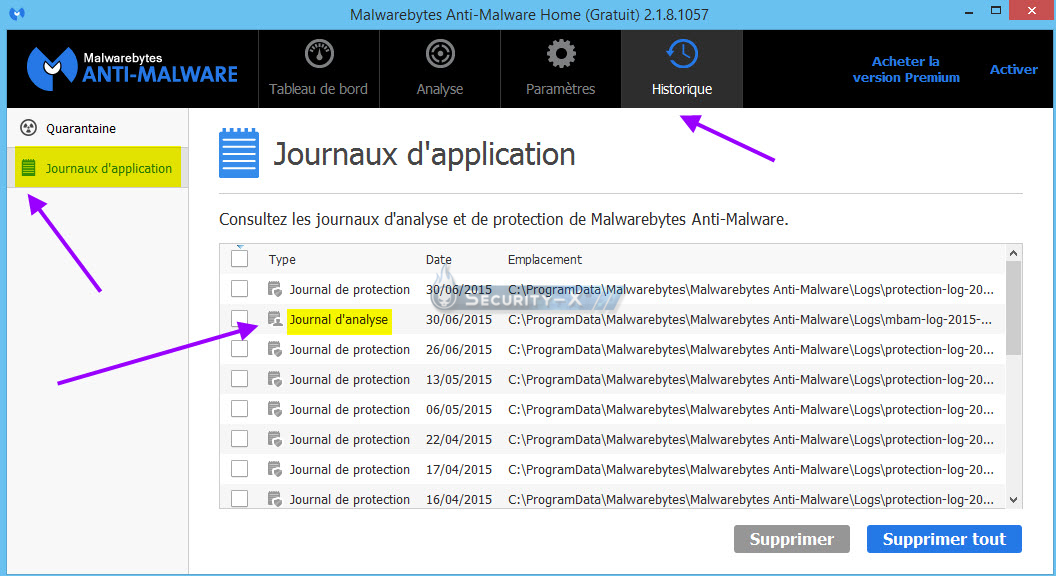This screenshot has height=576, width=1056.
Task: Click the 22/04/2015 date cell
Action: pos(459,439)
